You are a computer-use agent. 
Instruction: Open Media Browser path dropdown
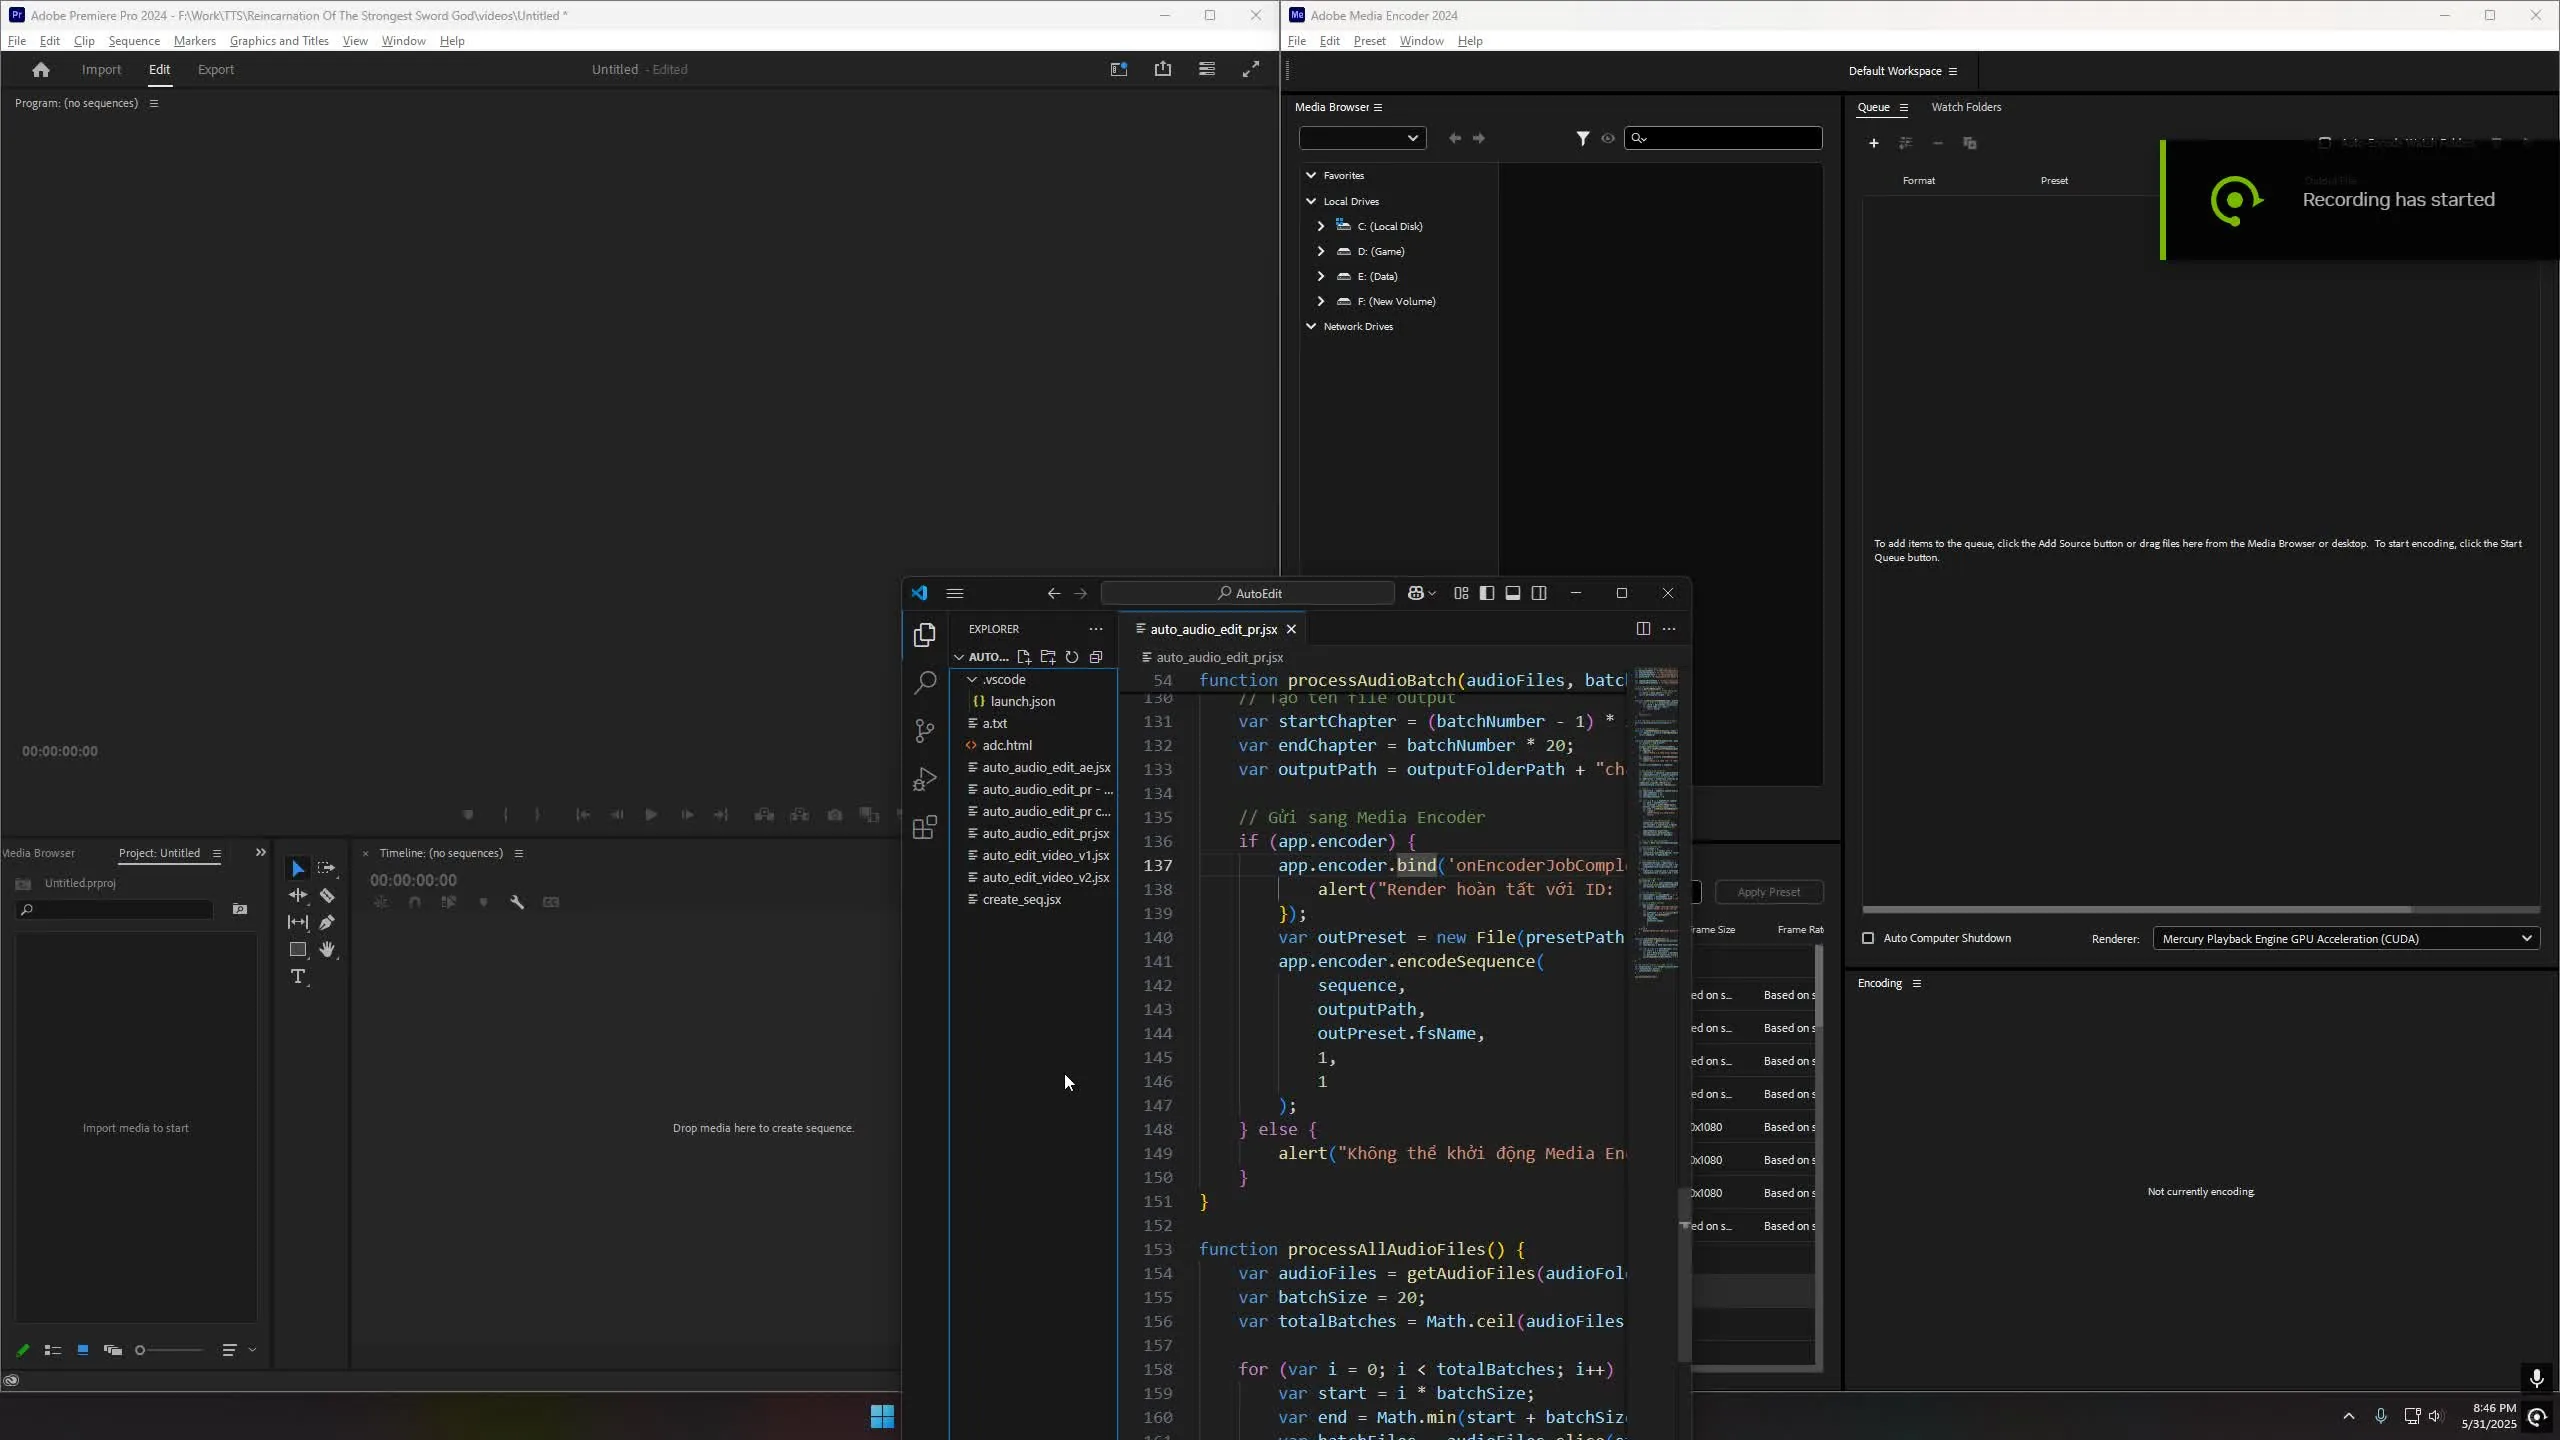(1362, 139)
